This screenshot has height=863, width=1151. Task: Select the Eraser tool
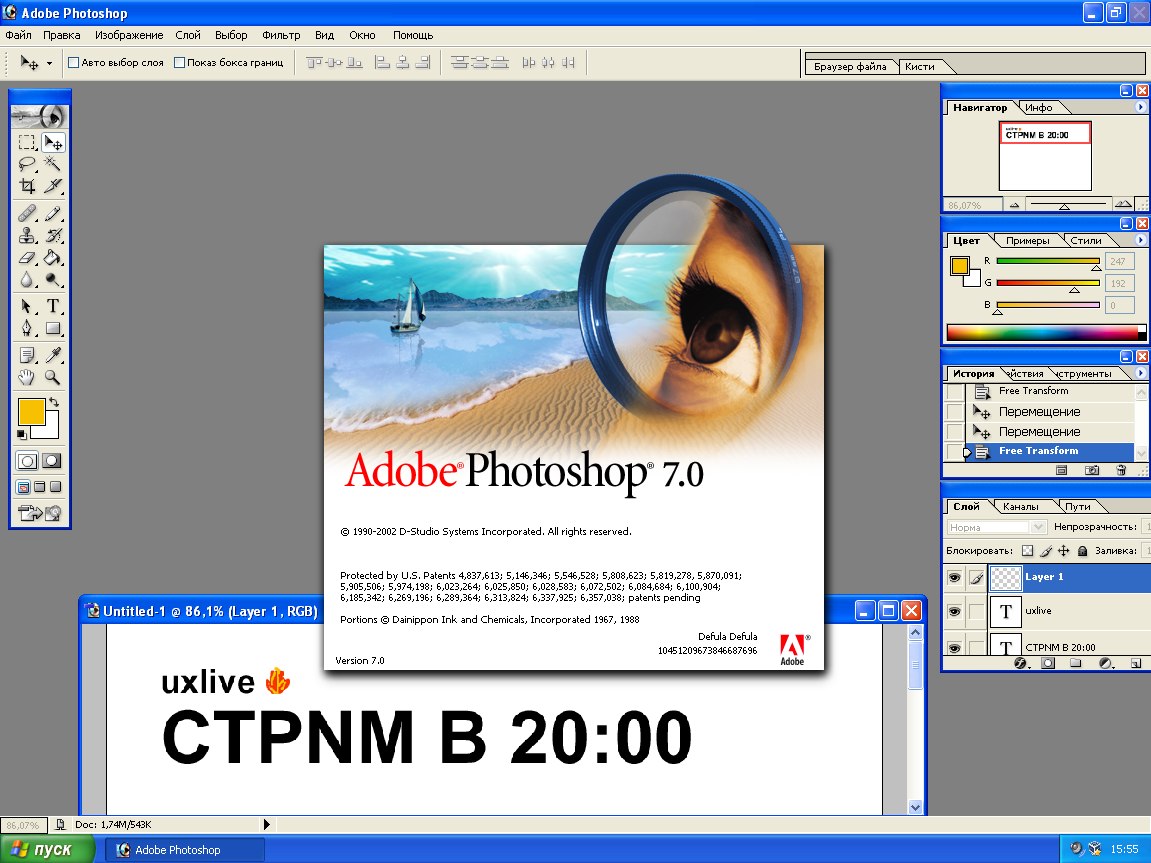tap(27, 258)
